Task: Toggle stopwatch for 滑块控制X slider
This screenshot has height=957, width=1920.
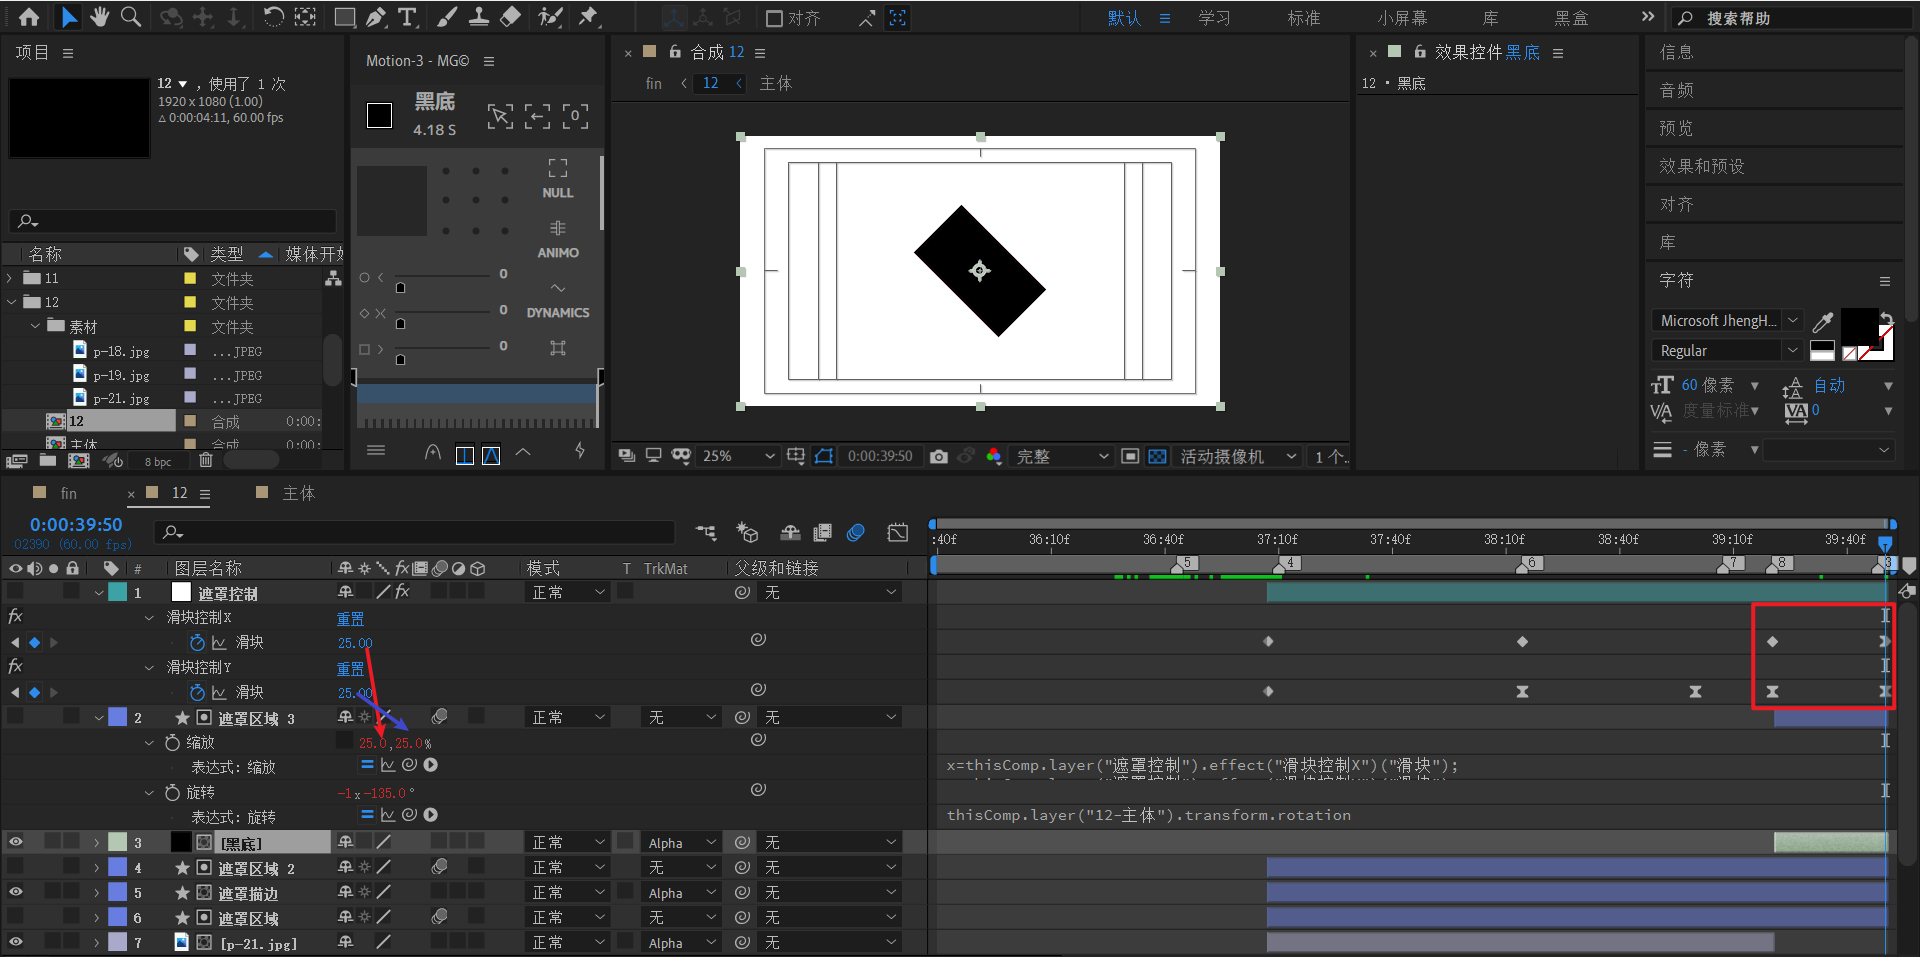Action: click(x=197, y=642)
